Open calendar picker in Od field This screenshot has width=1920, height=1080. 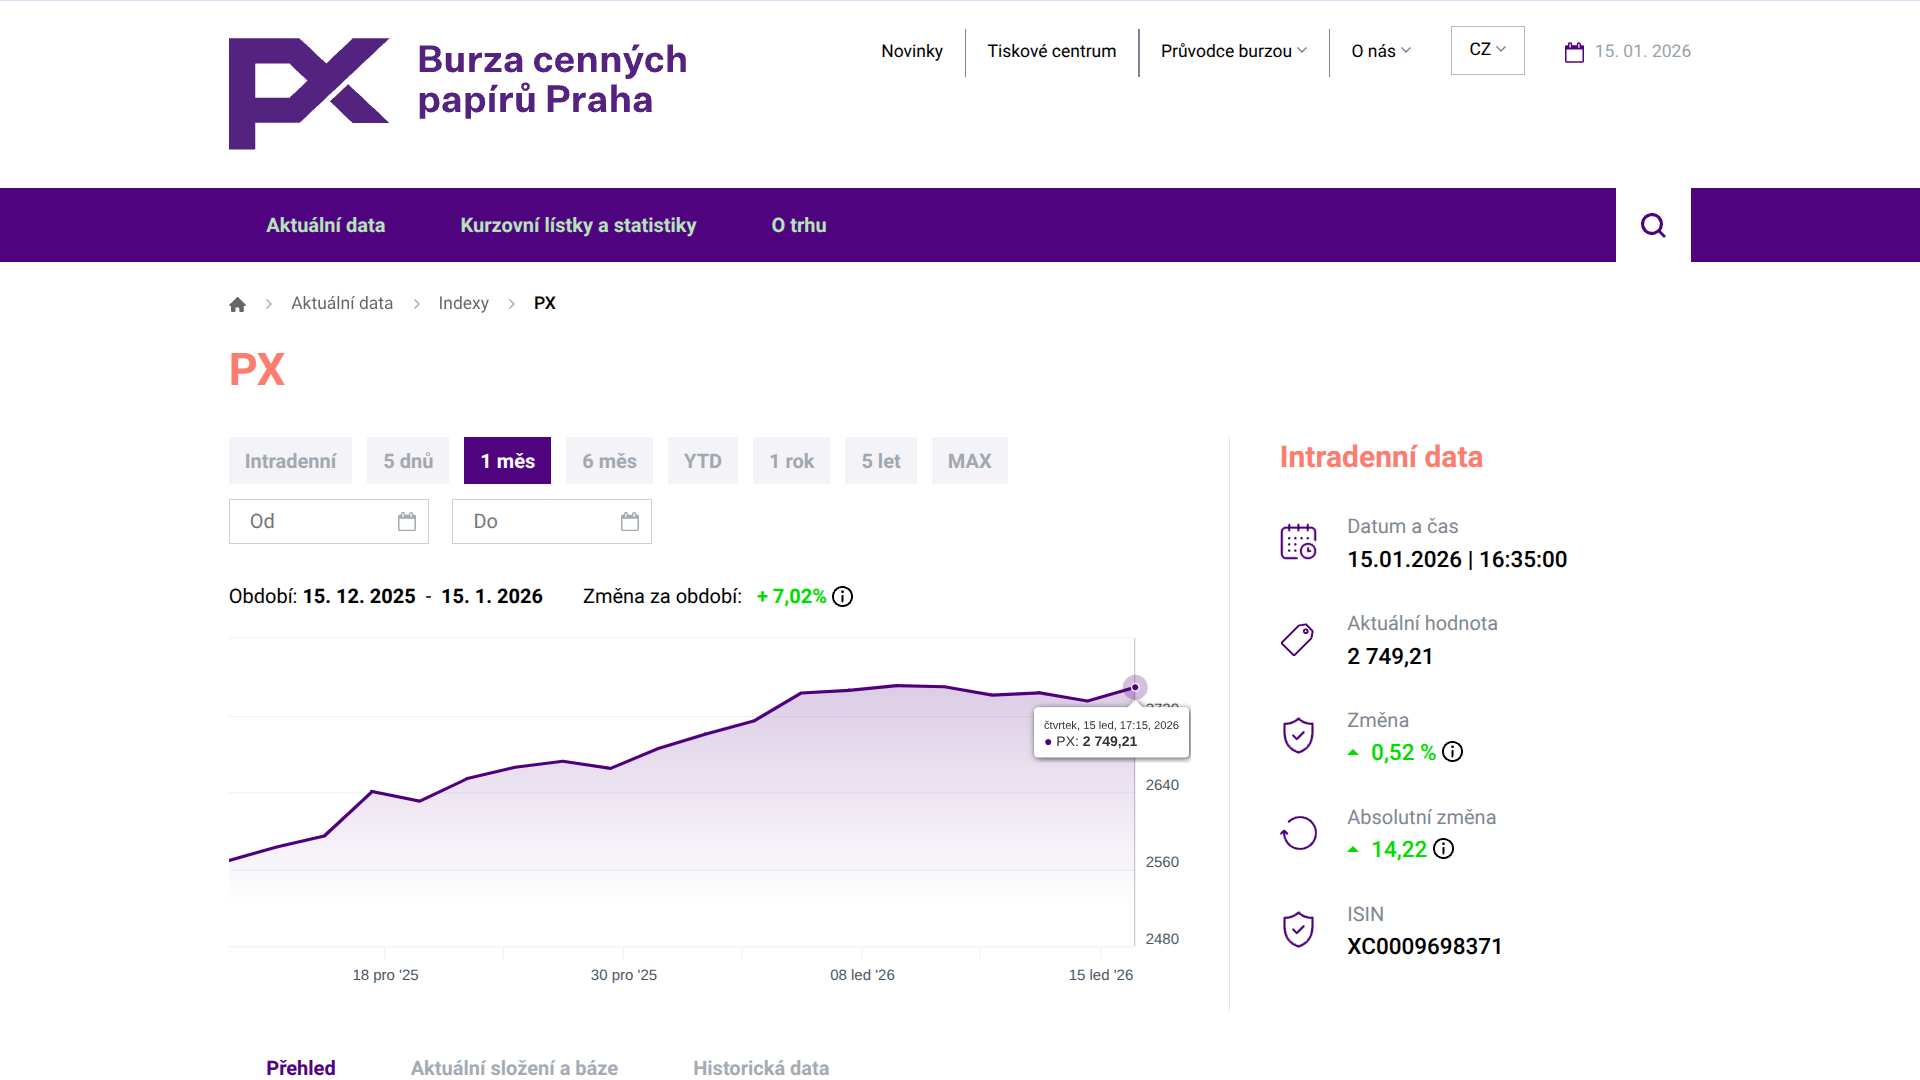(407, 521)
